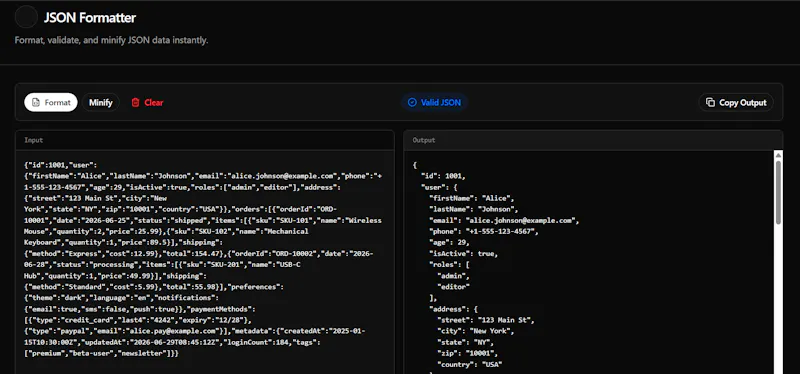Click the checkmark icon in Valid JSON
Viewport: 800px width, 374px height.
pyautogui.click(x=412, y=102)
